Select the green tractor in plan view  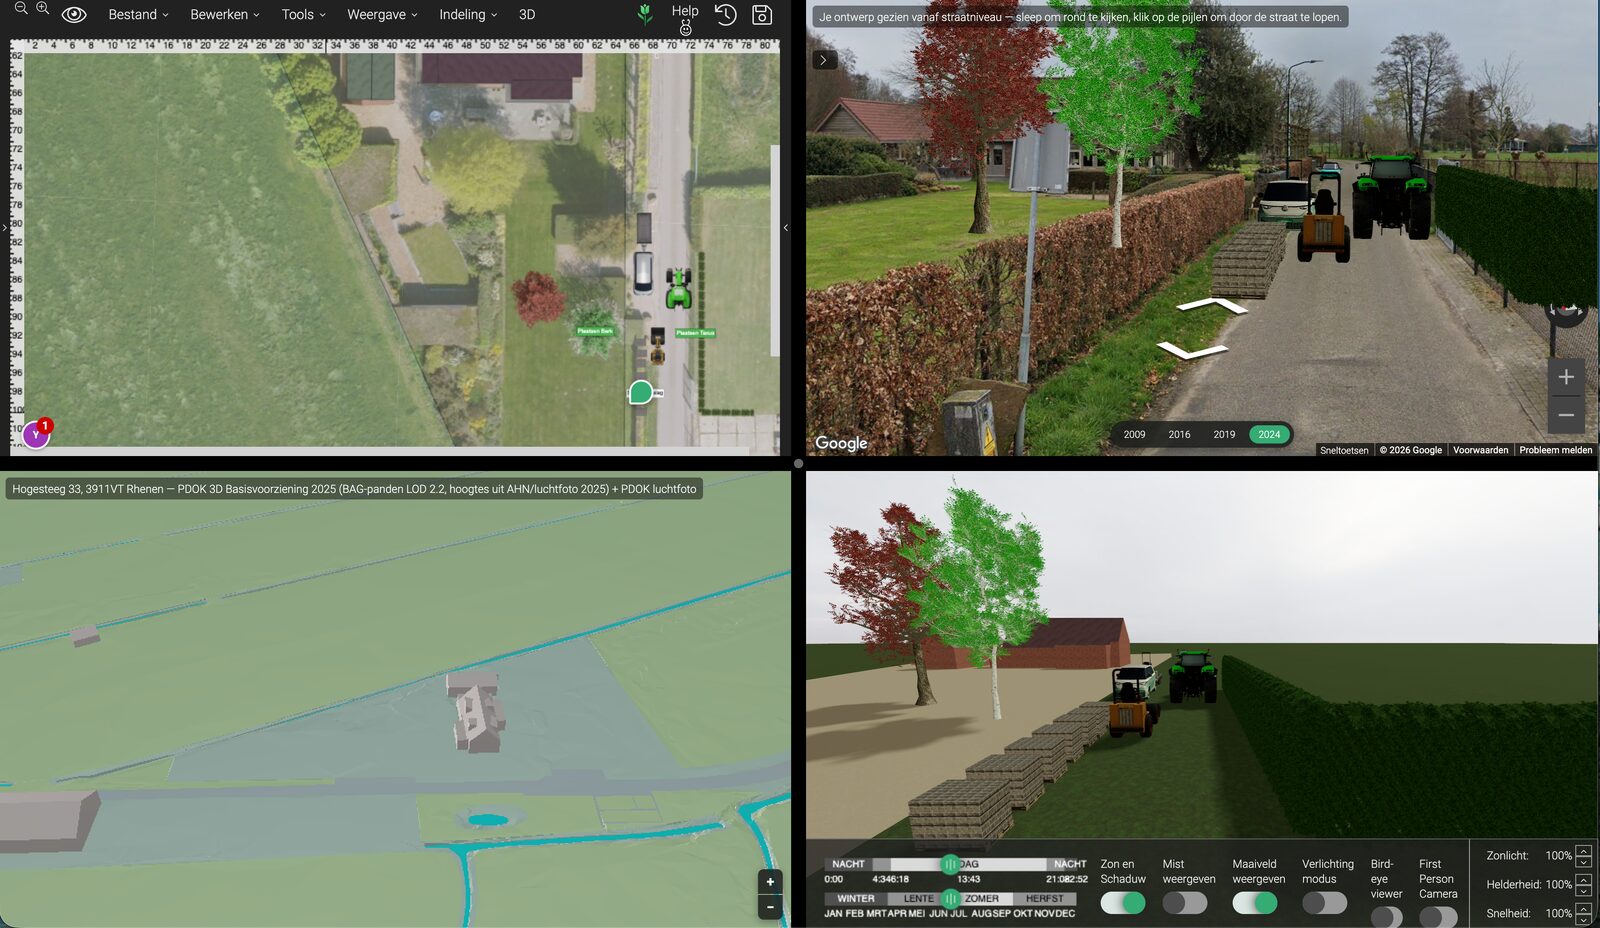pyautogui.click(x=679, y=288)
